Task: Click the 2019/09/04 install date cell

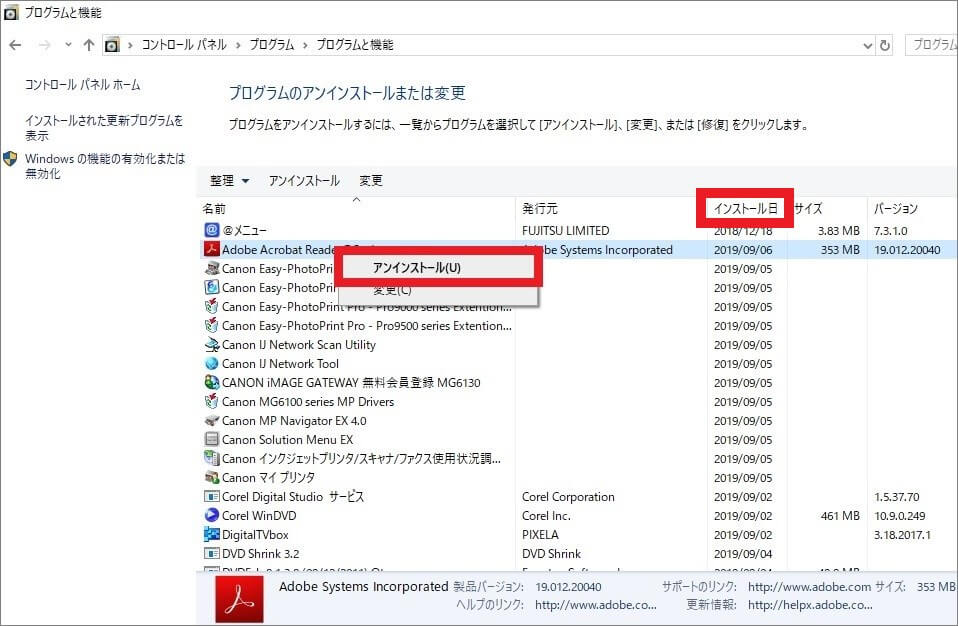Action: [743, 554]
